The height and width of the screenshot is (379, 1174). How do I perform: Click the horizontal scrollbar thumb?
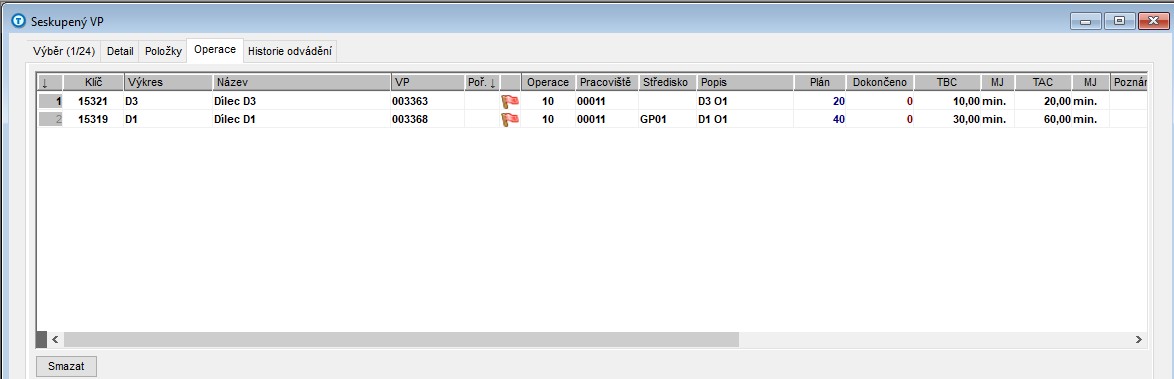tap(401, 339)
